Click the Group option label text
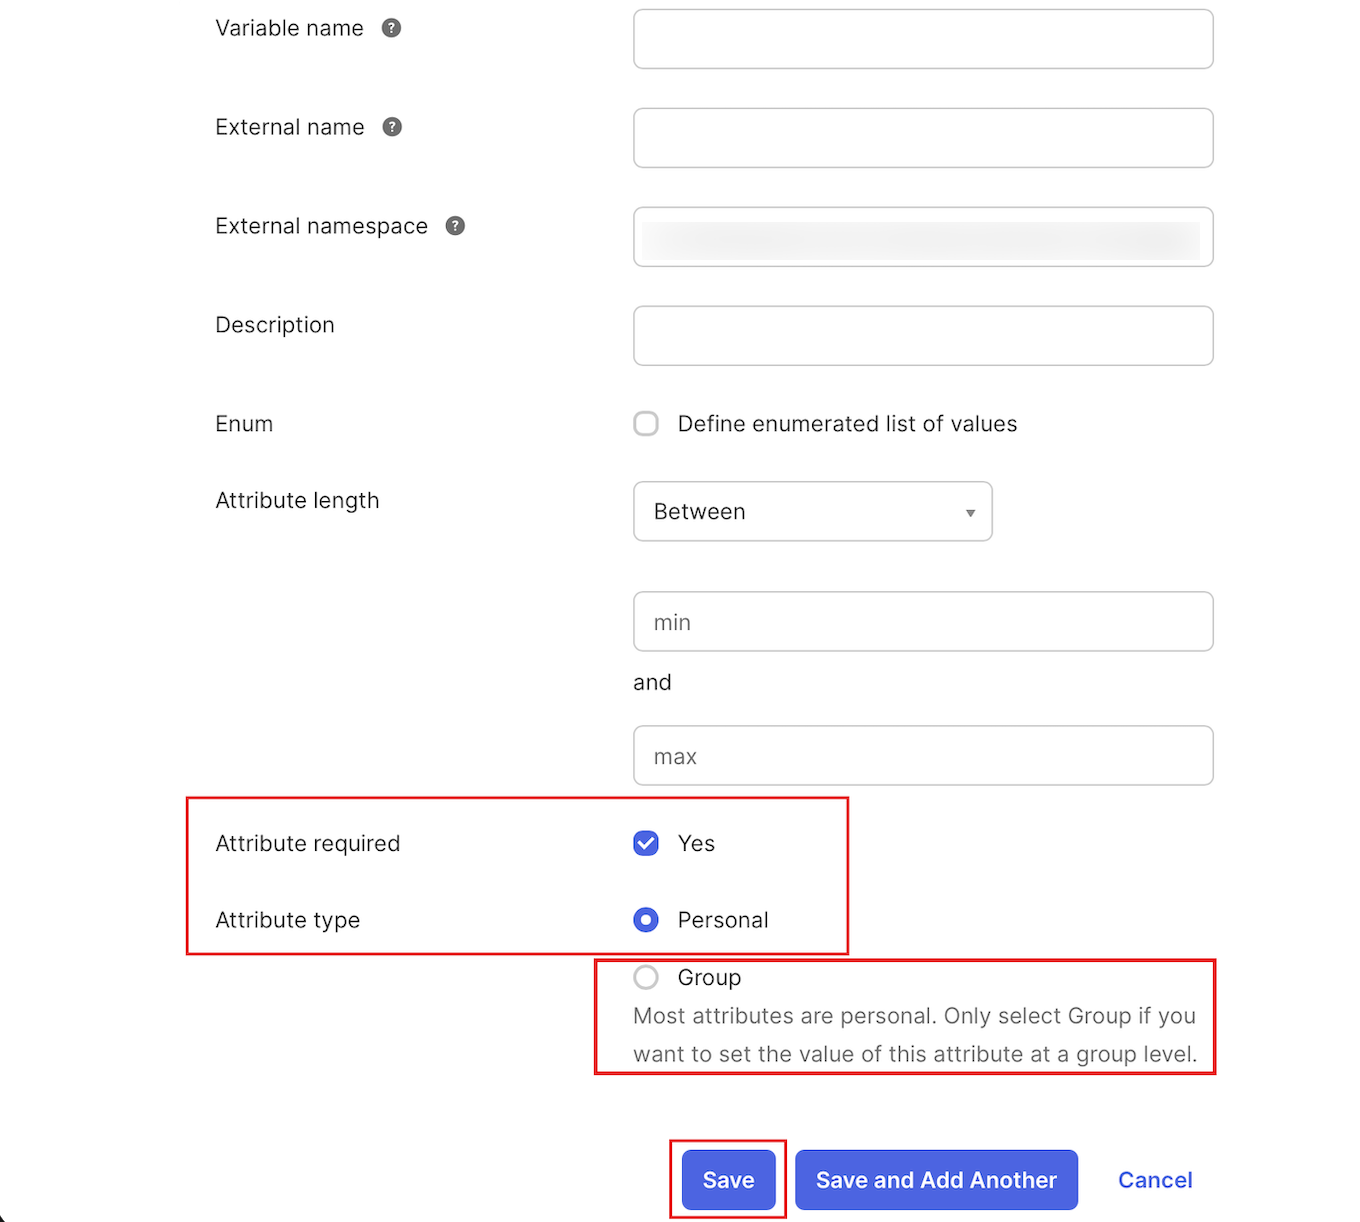 coord(709,977)
